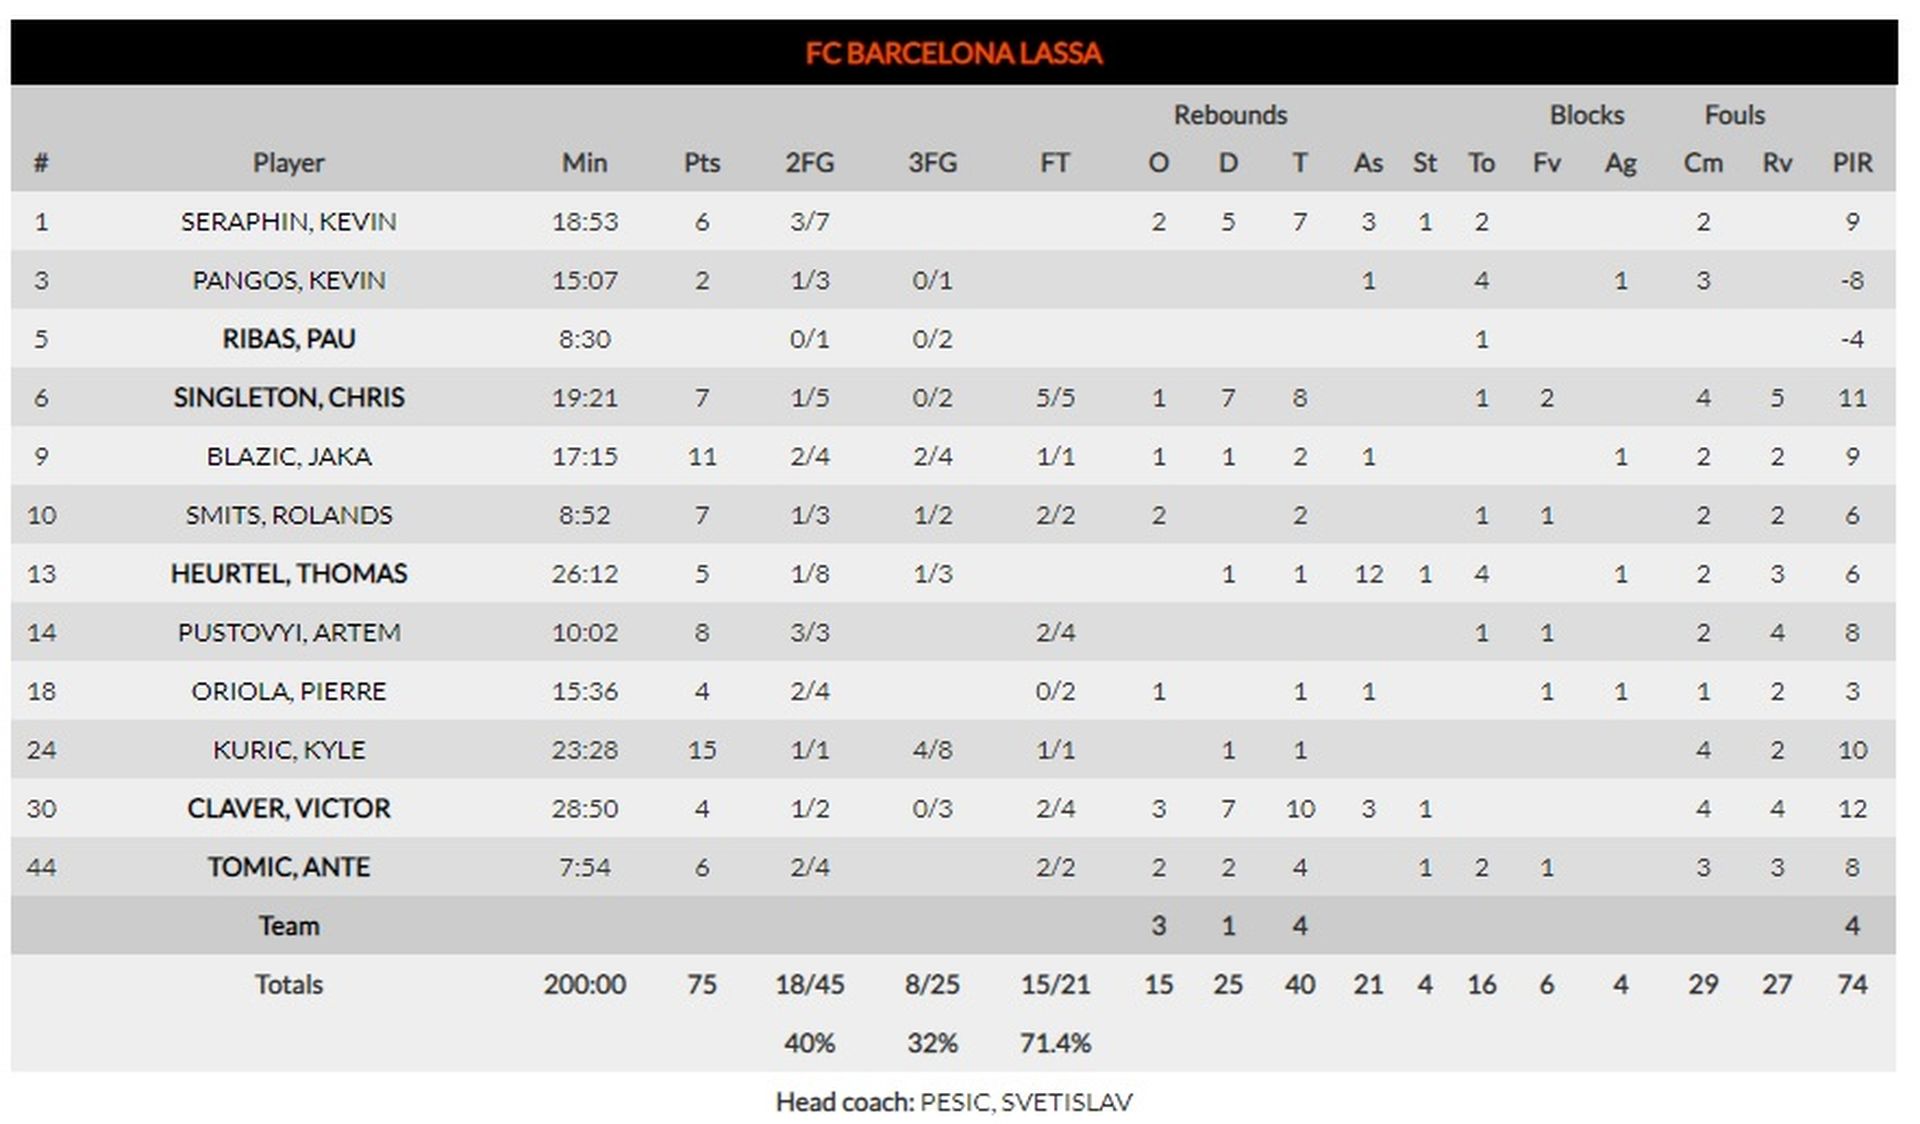Select HEURTEL, THOMAS in the table
Image resolution: width=1920 pixels, height=1124 pixels.
click(288, 573)
